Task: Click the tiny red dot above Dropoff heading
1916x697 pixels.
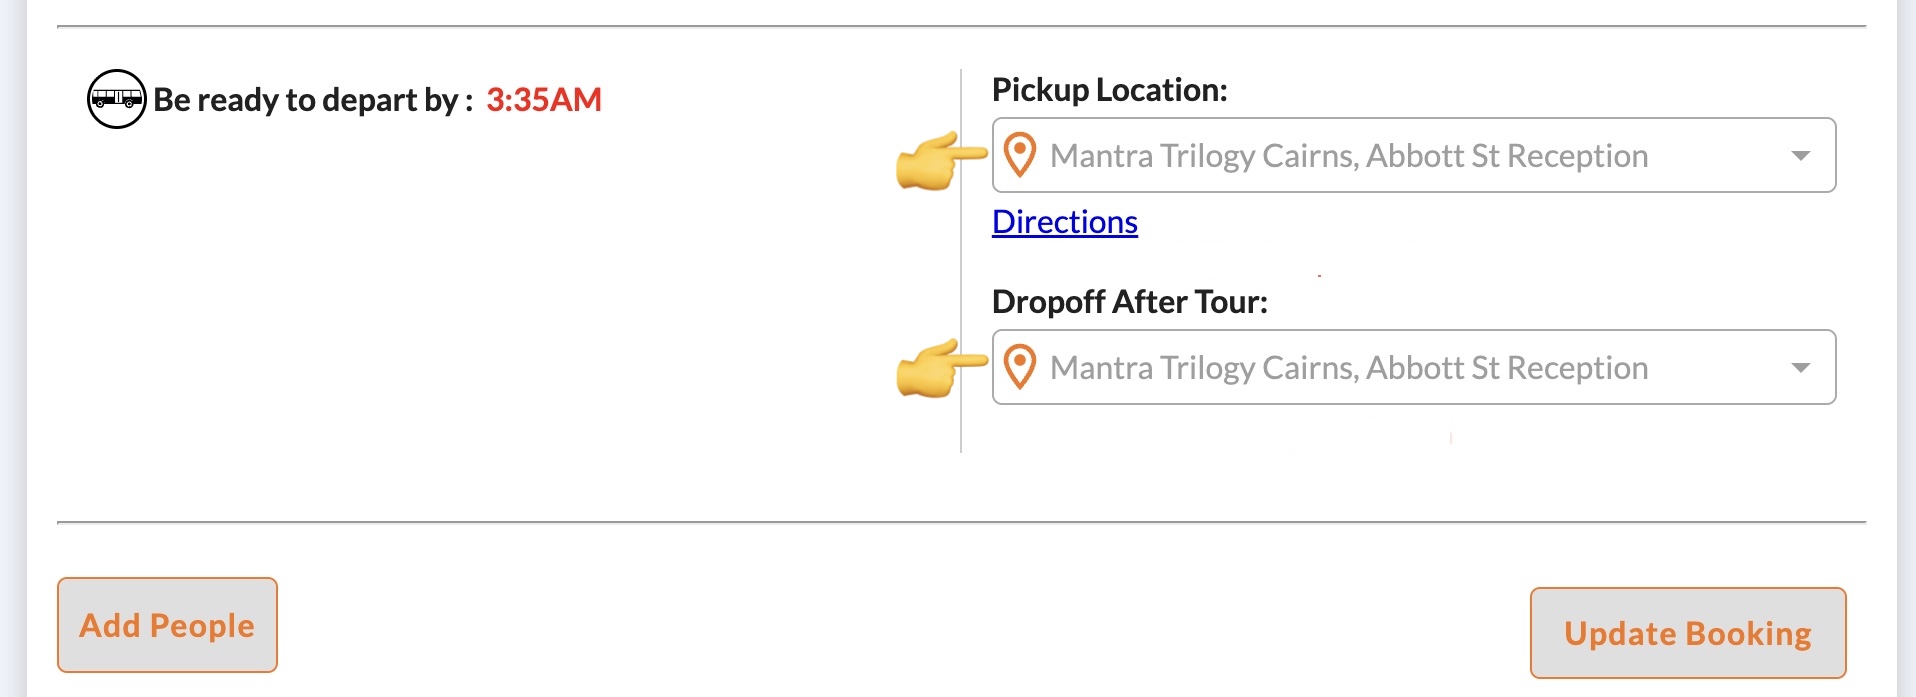Action: pyautogui.click(x=1320, y=275)
